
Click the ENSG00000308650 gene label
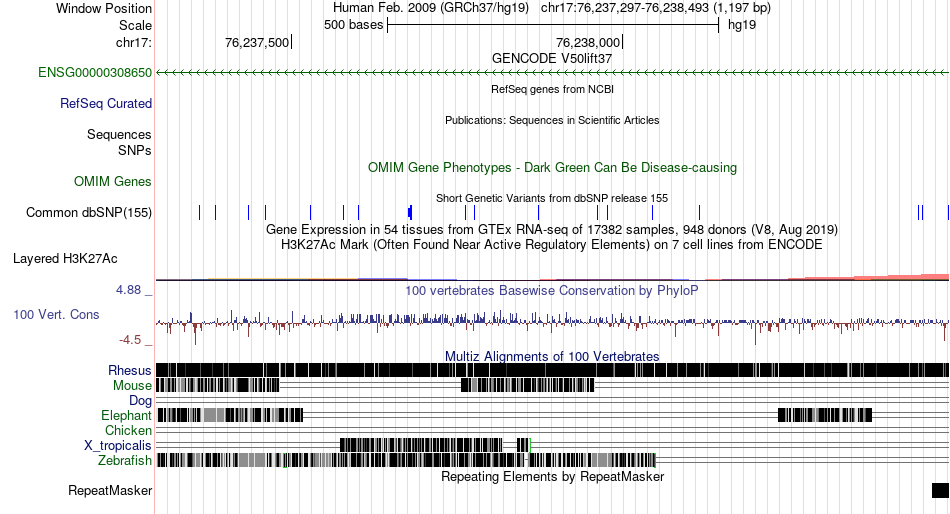pyautogui.click(x=95, y=73)
